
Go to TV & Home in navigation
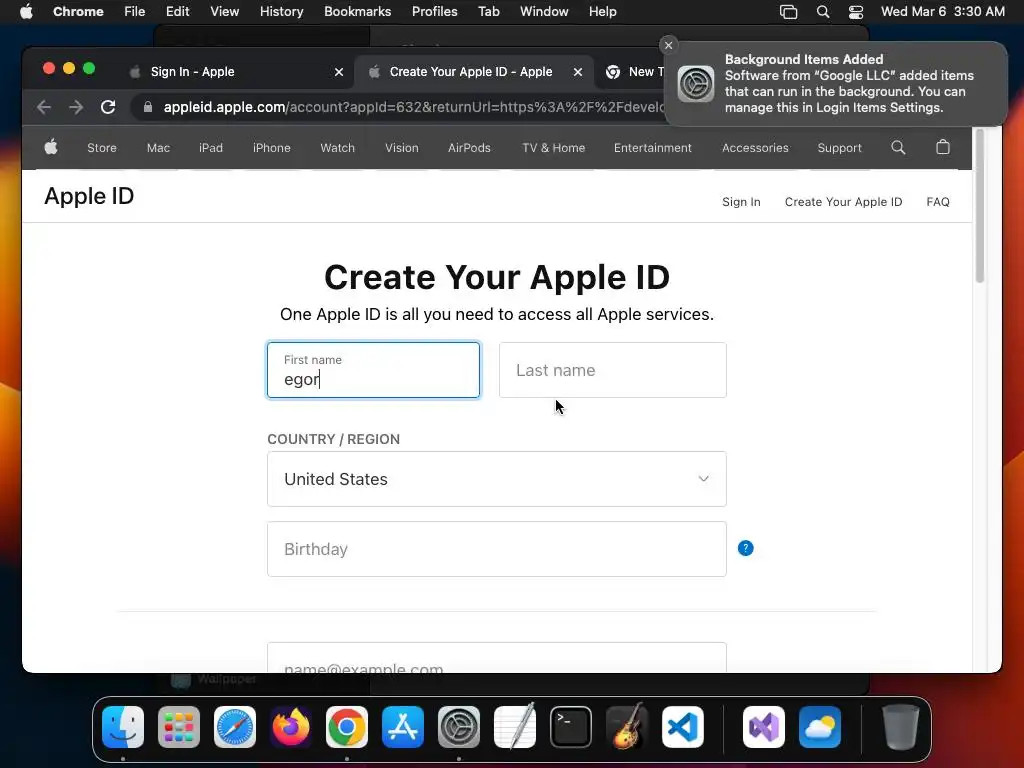click(553, 148)
